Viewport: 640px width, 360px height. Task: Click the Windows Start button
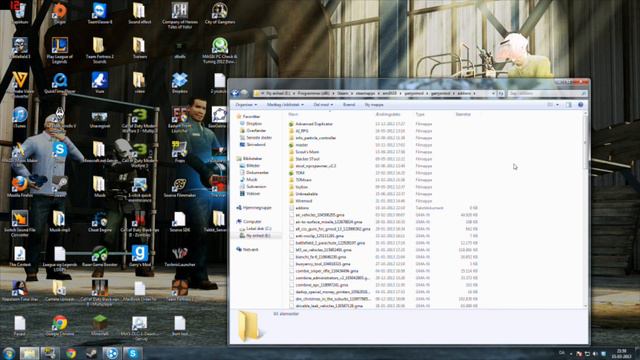(x=9, y=353)
